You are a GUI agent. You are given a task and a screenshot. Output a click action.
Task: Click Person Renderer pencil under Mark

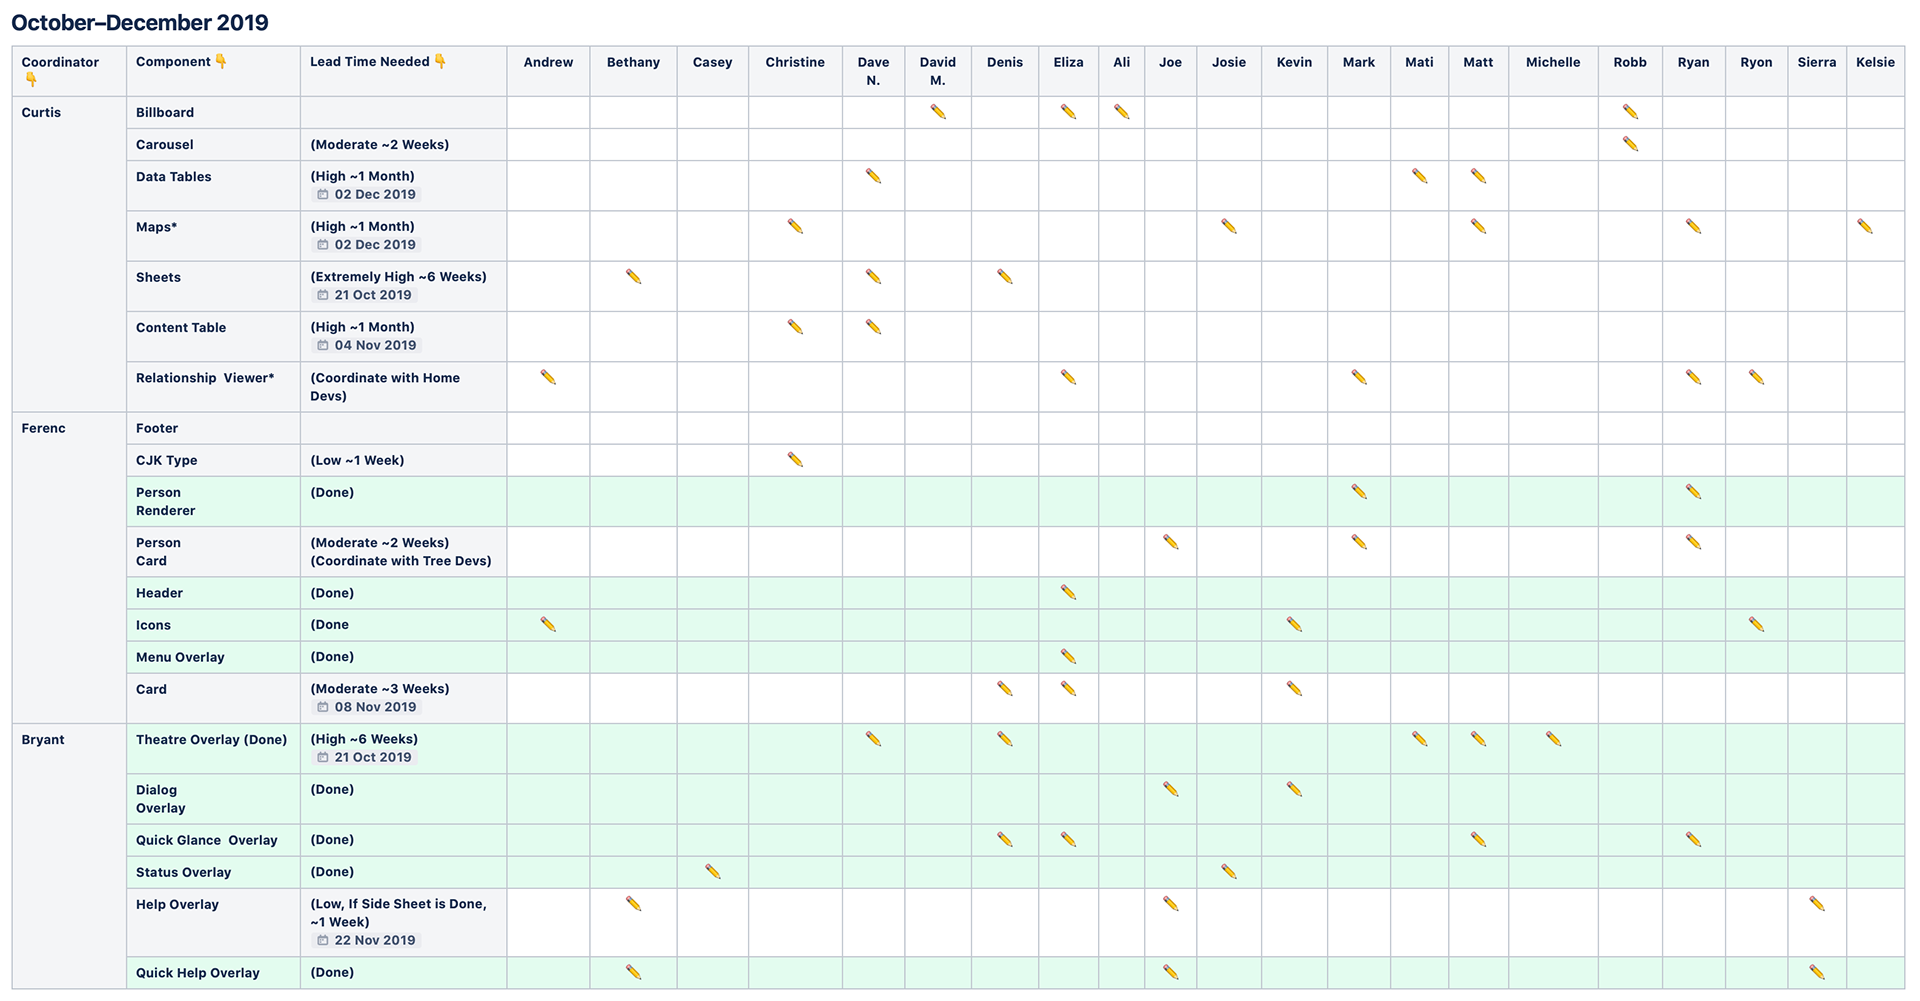[1358, 492]
